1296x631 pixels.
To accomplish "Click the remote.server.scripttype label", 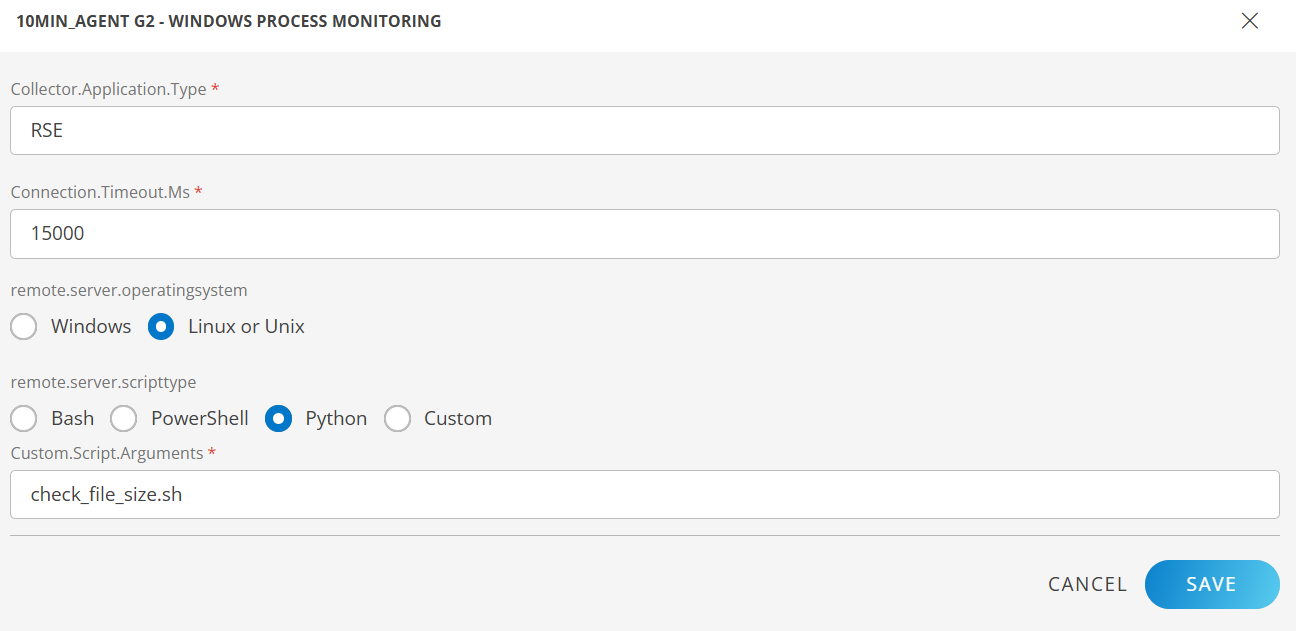I will (103, 383).
